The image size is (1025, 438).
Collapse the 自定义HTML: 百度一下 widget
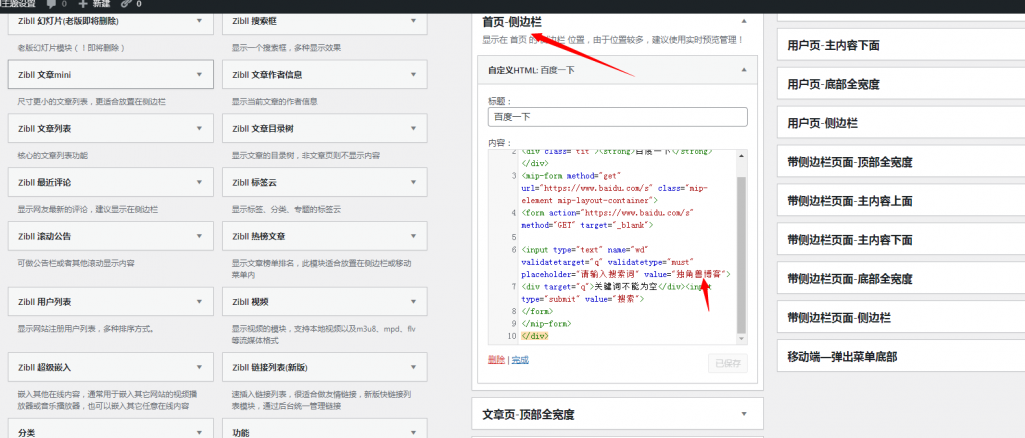(x=743, y=70)
